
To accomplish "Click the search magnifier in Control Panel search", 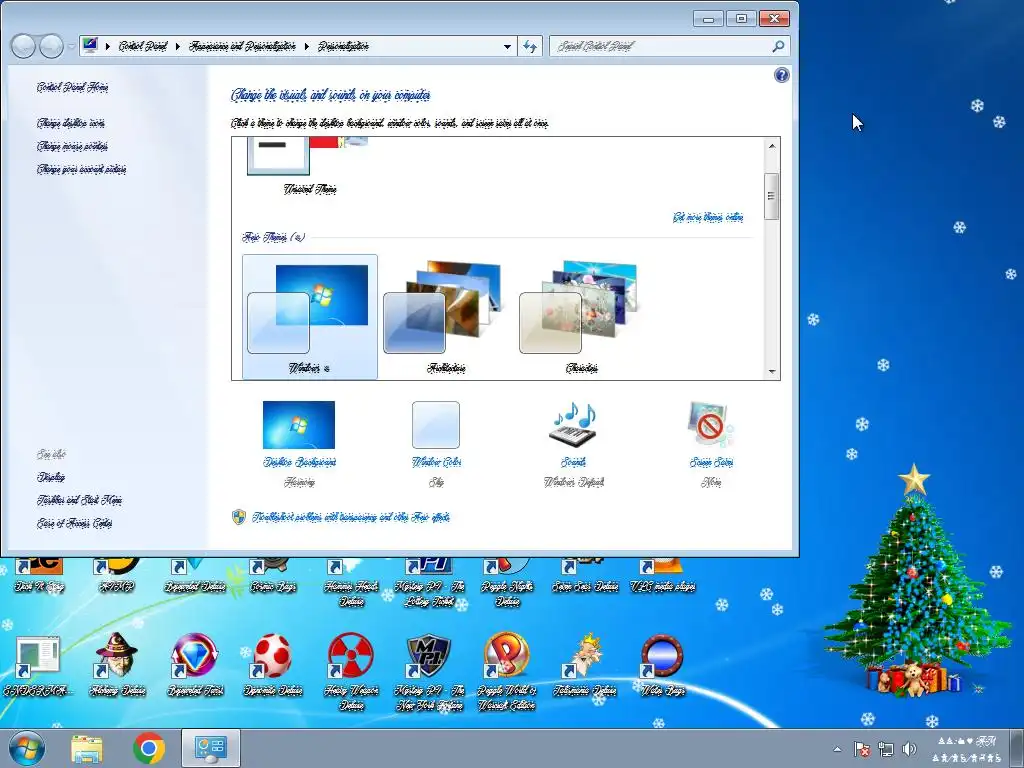I will [x=778, y=46].
